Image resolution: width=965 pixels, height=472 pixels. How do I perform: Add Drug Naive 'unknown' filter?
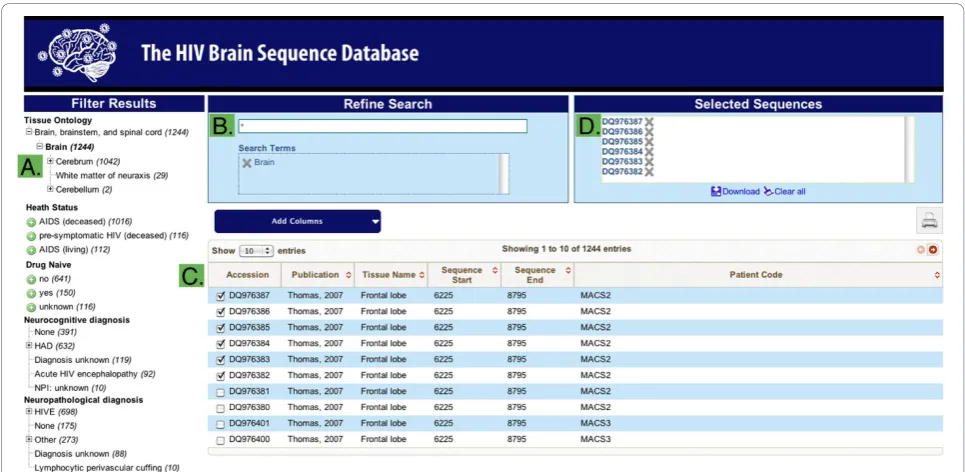pos(31,307)
